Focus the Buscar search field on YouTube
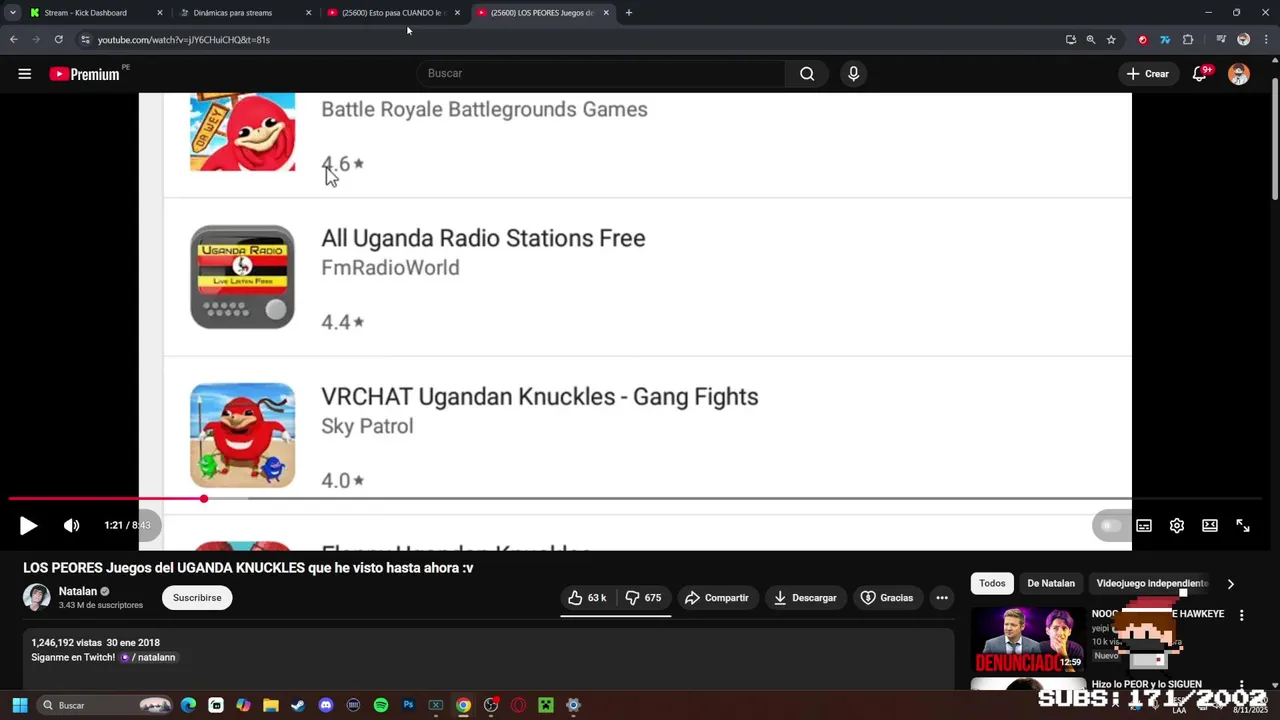Viewport: 1280px width, 720px height. coord(602,73)
